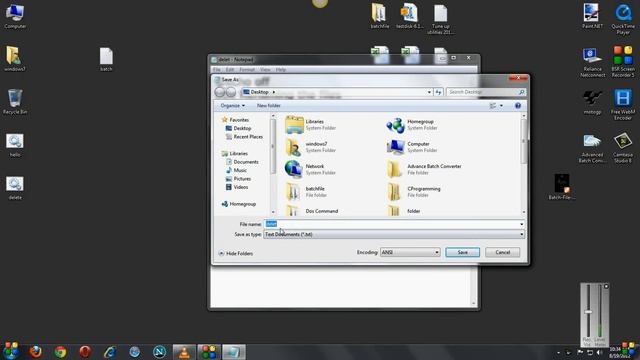Go forward using the forward arrow
Image resolution: width=640 pixels, height=360 pixels.
(x=231, y=92)
